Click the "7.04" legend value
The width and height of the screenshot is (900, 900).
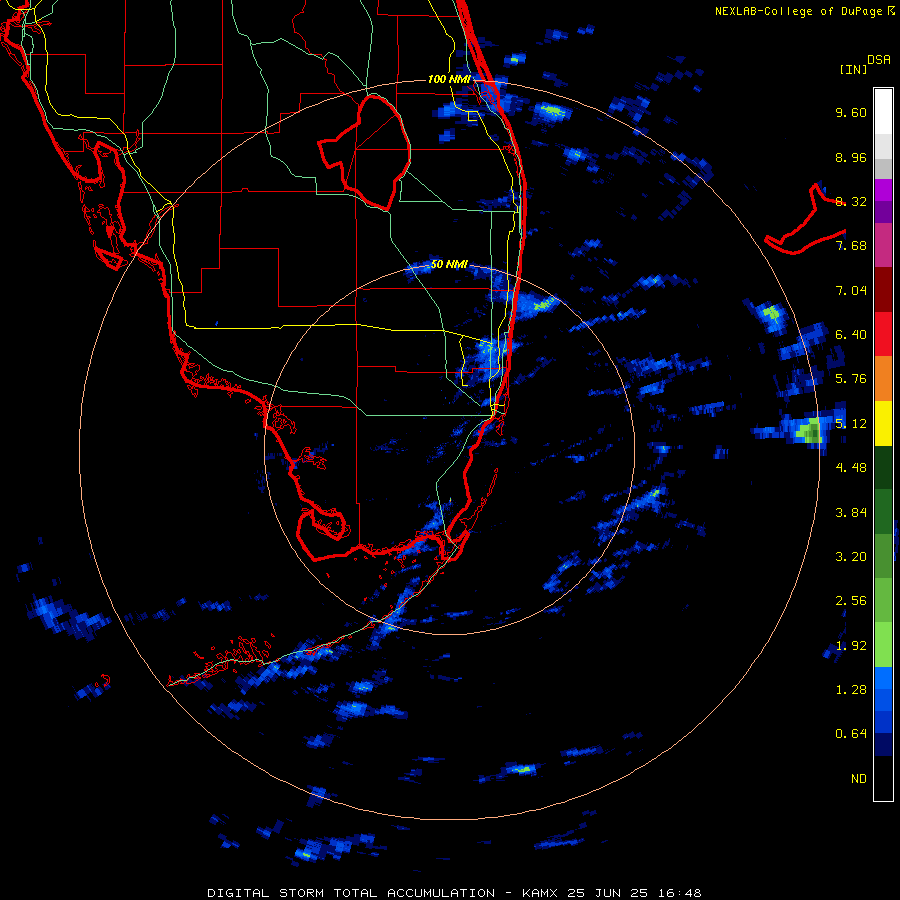[x=851, y=290]
